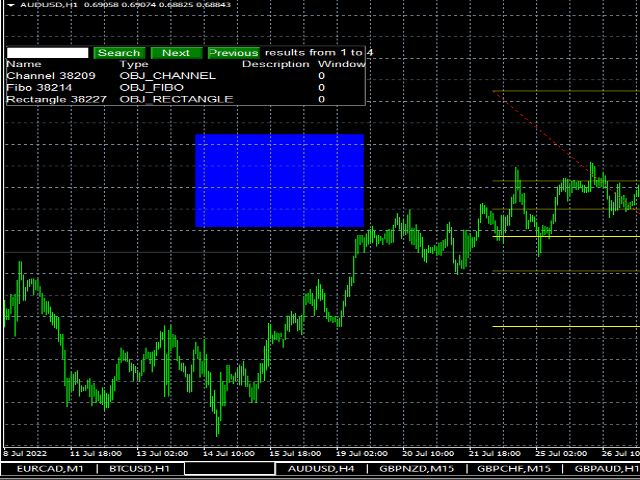
Task: Click the 13 Jul 02:00 time label
Action: tap(162, 454)
